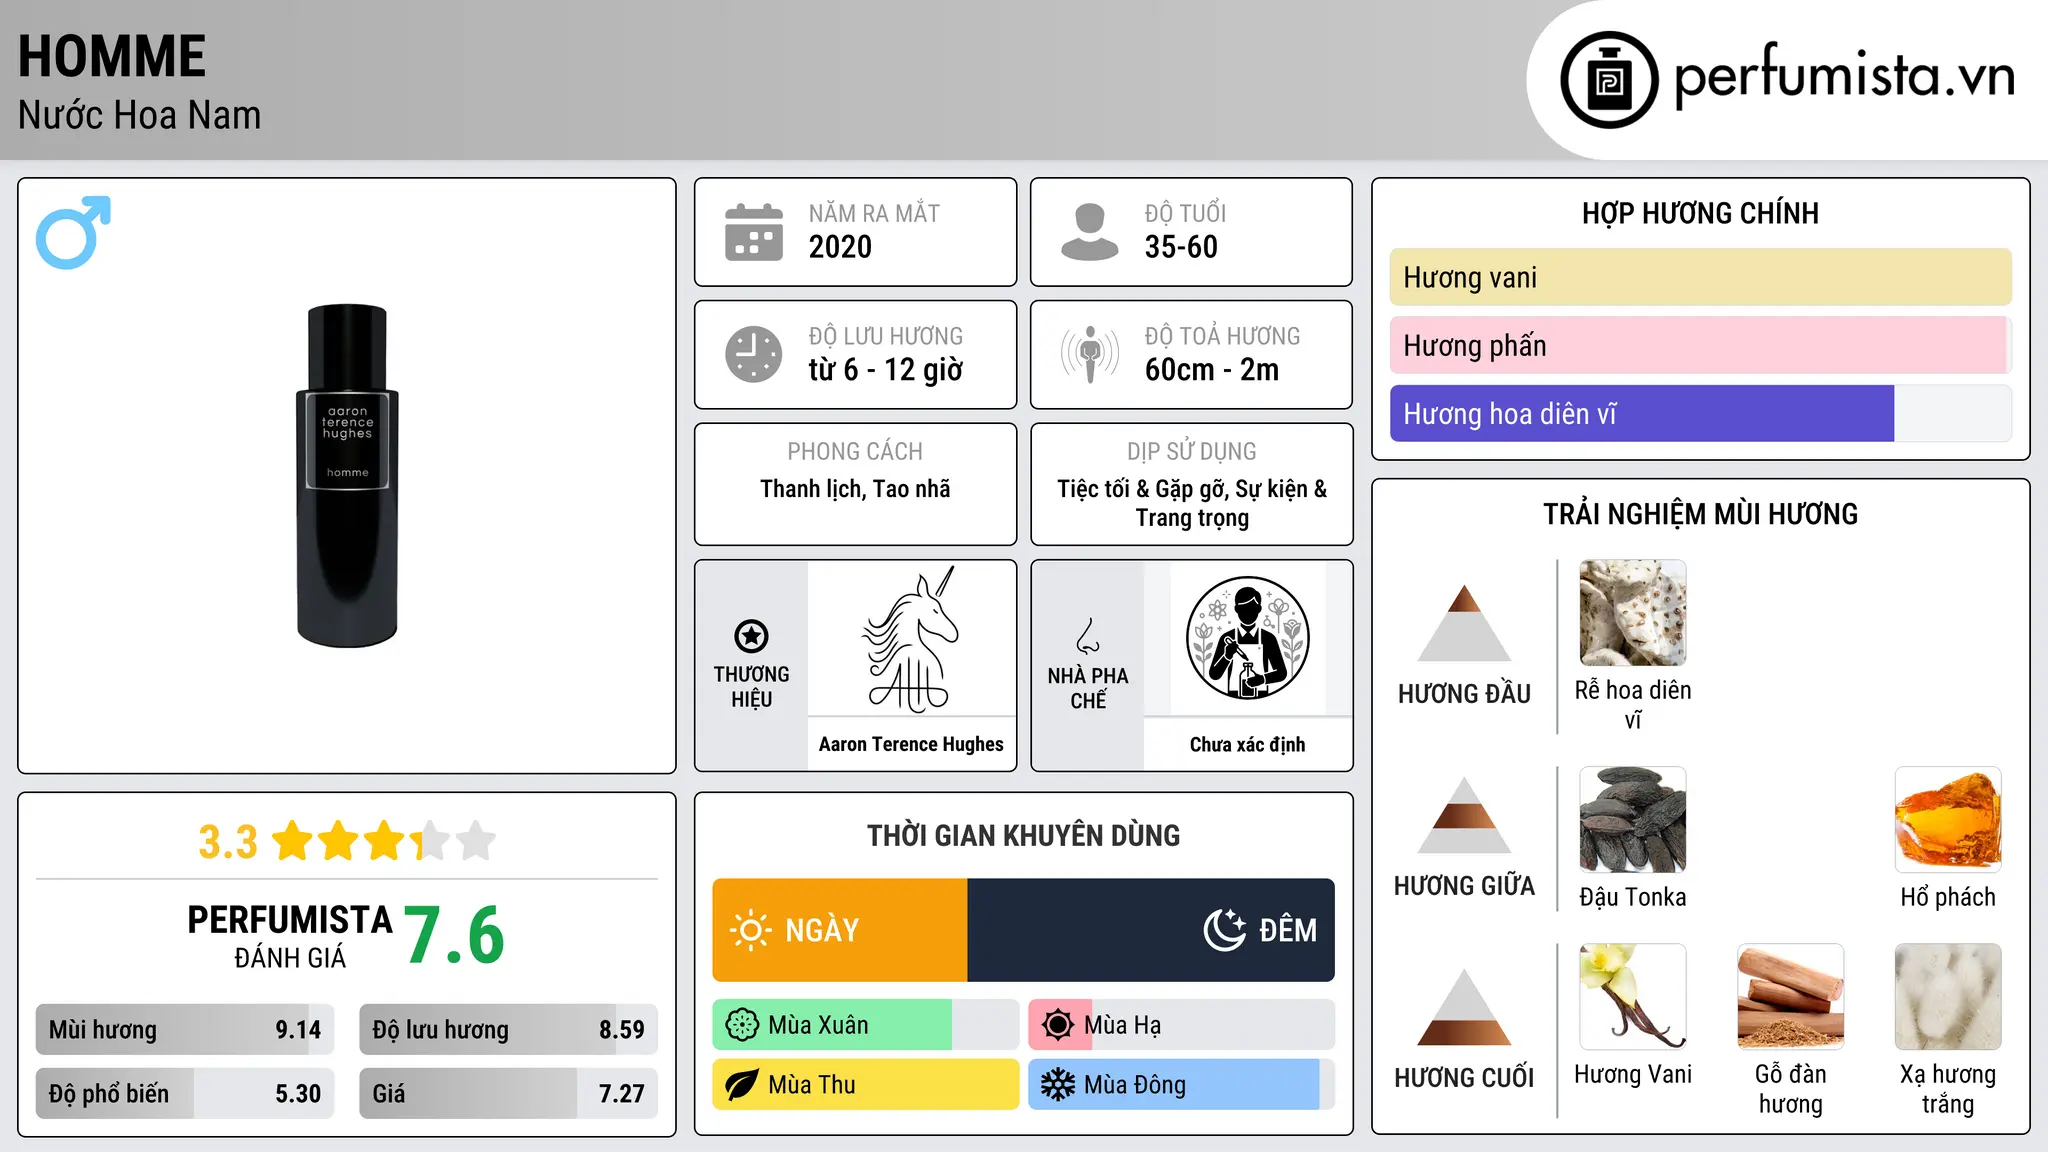Click the Perfumista Đánh Giá label
Screen dimensions: 2048x1152
tap(290, 937)
